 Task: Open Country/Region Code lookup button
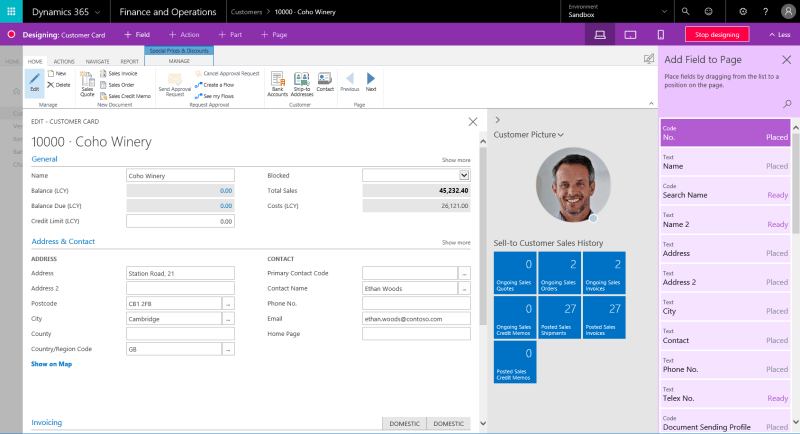[x=228, y=349]
